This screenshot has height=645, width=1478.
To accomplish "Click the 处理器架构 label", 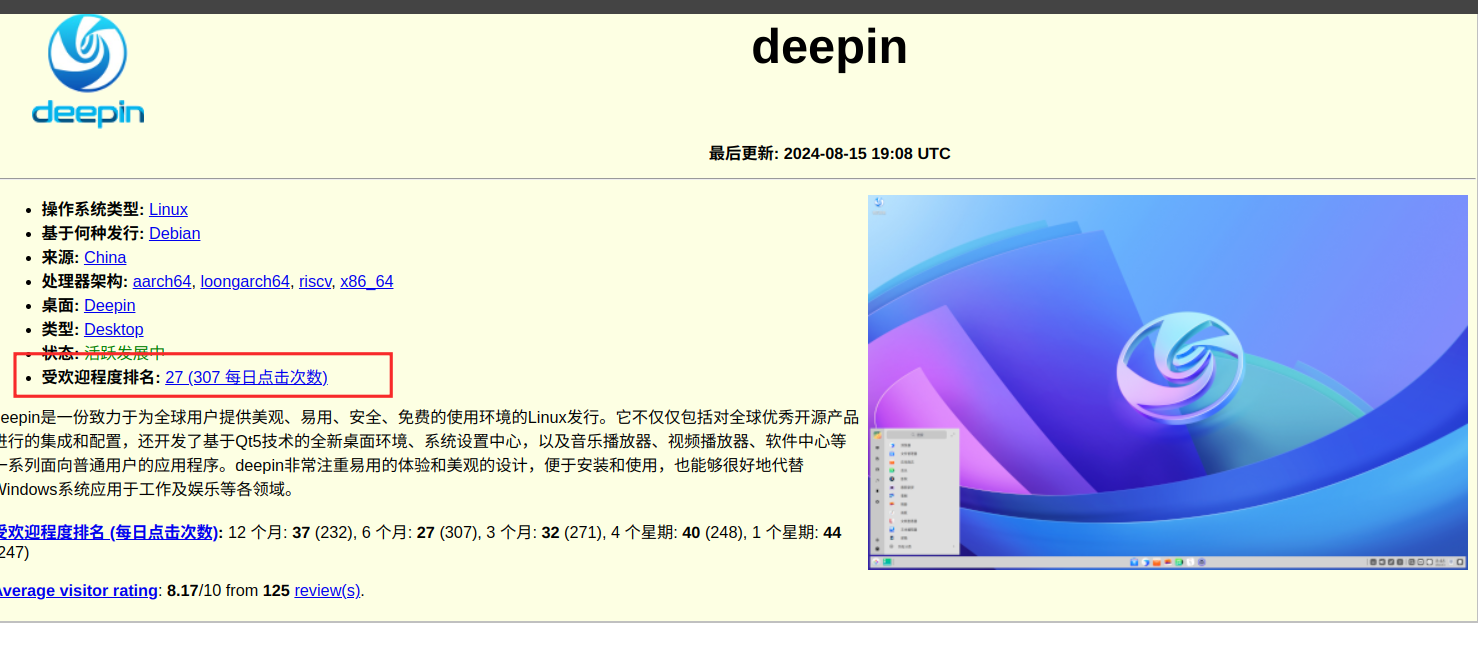I will [85, 281].
